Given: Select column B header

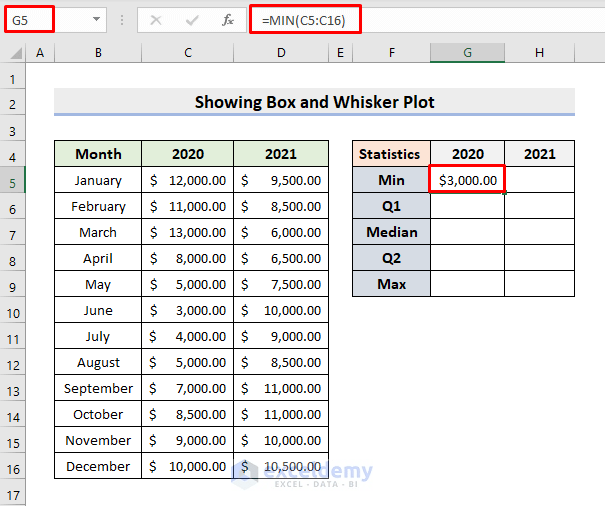Looking at the screenshot, I should click(x=98, y=53).
